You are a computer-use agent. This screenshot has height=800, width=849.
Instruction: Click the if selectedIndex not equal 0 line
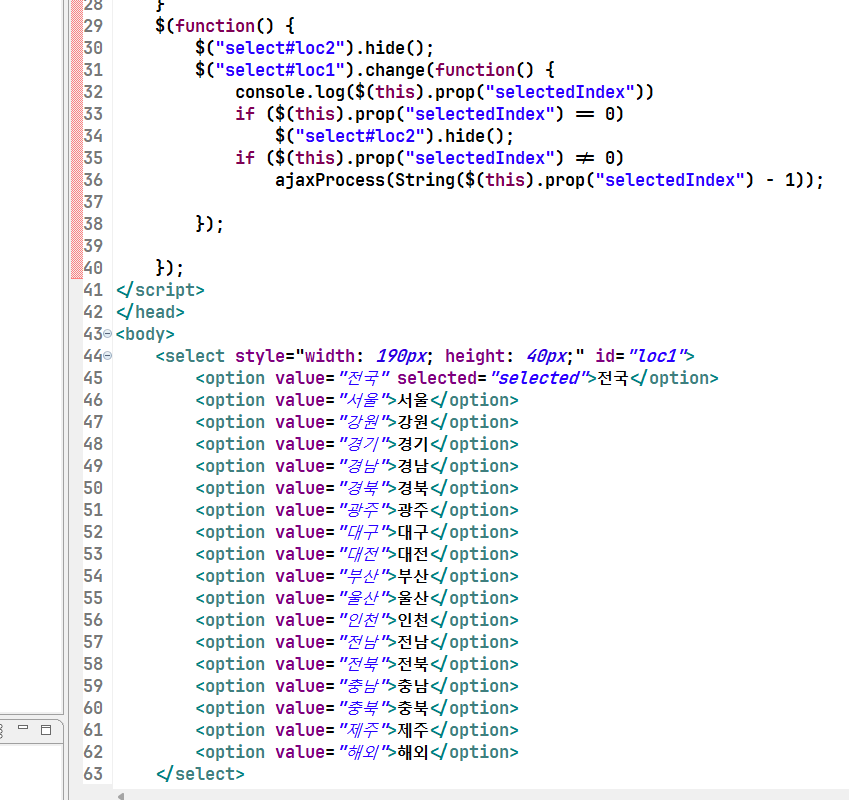click(429, 158)
